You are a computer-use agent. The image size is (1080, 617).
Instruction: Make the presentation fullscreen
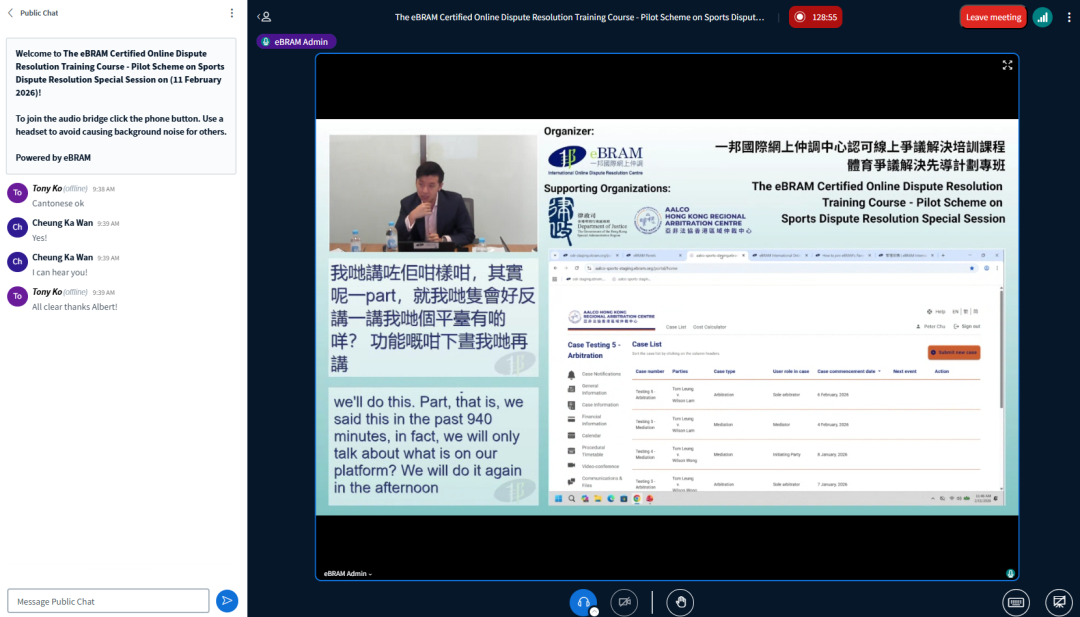click(x=1007, y=65)
